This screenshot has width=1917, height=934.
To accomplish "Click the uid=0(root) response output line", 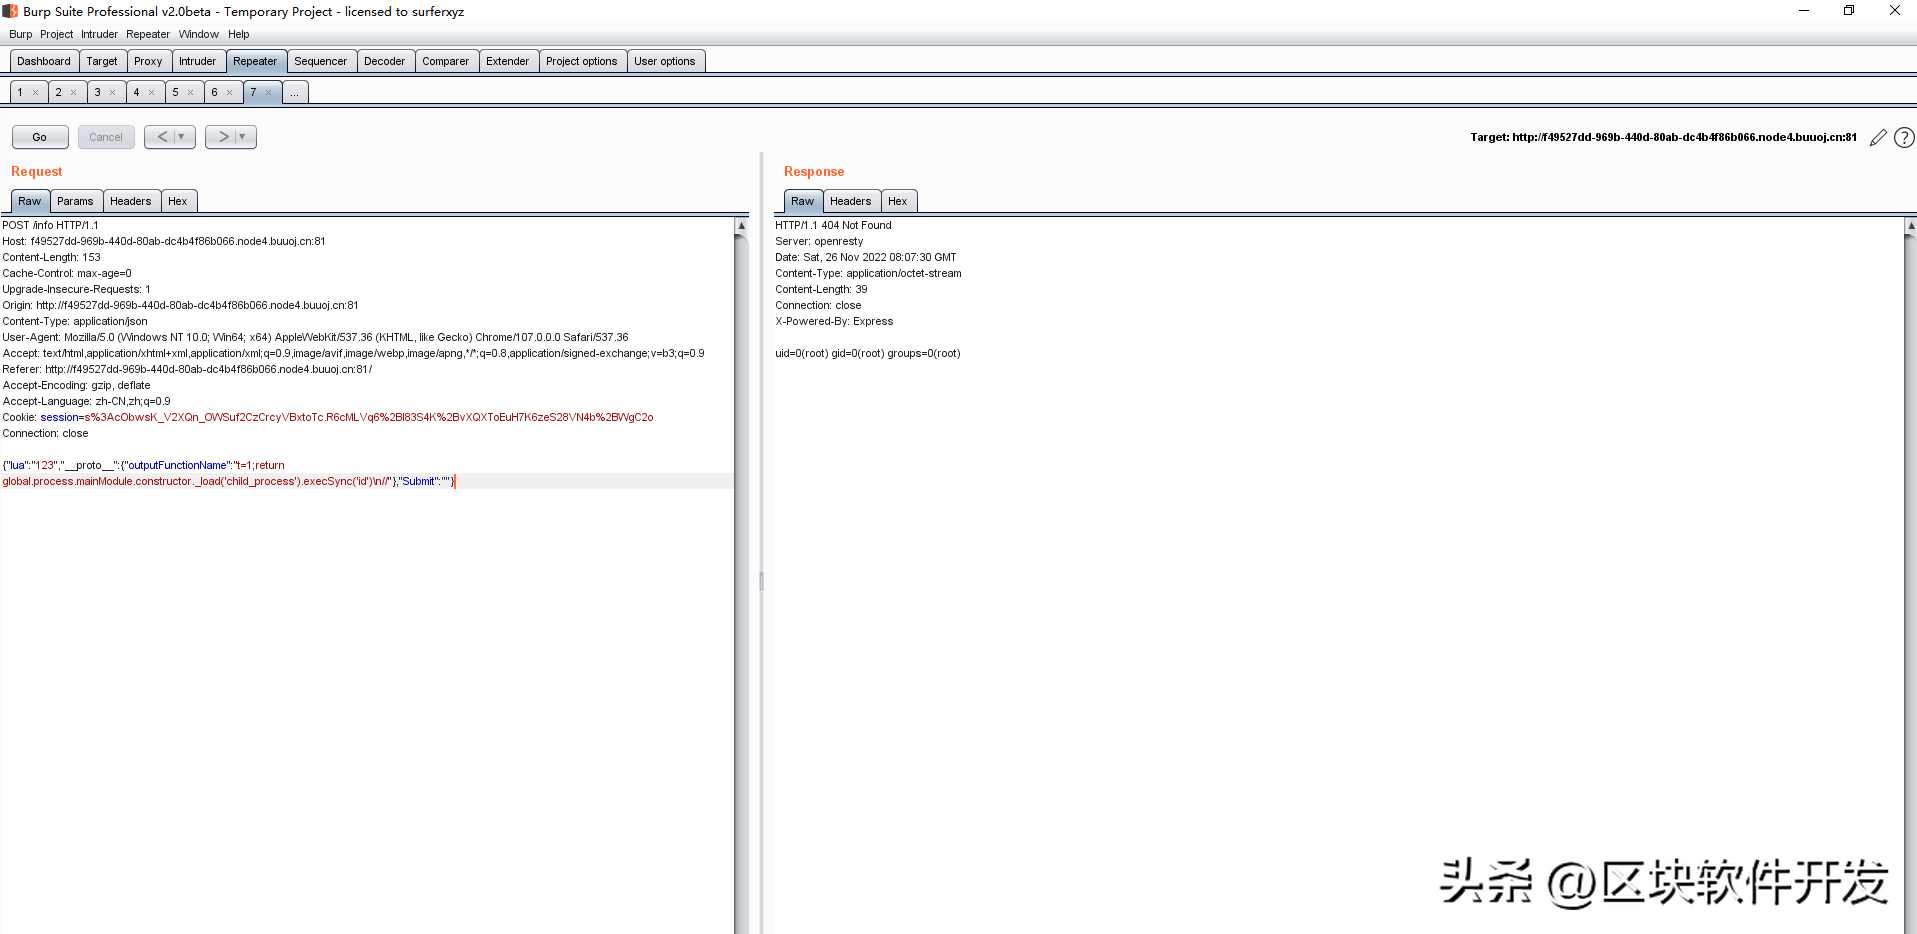I will pyautogui.click(x=868, y=353).
